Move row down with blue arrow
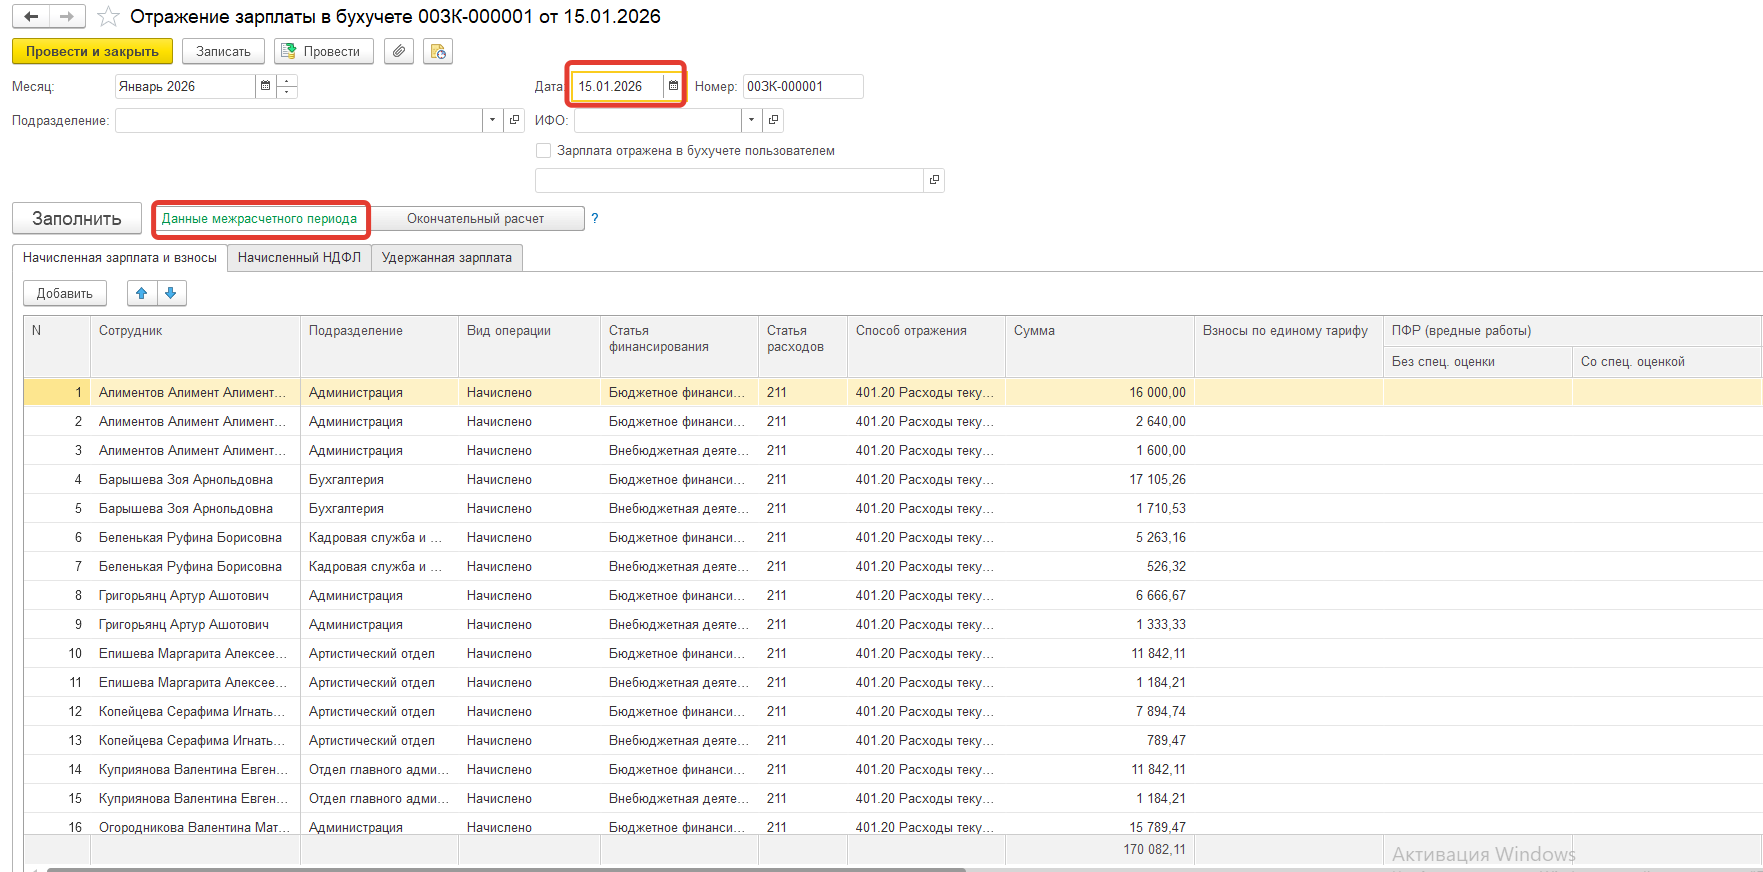The width and height of the screenshot is (1763, 872). 171,293
